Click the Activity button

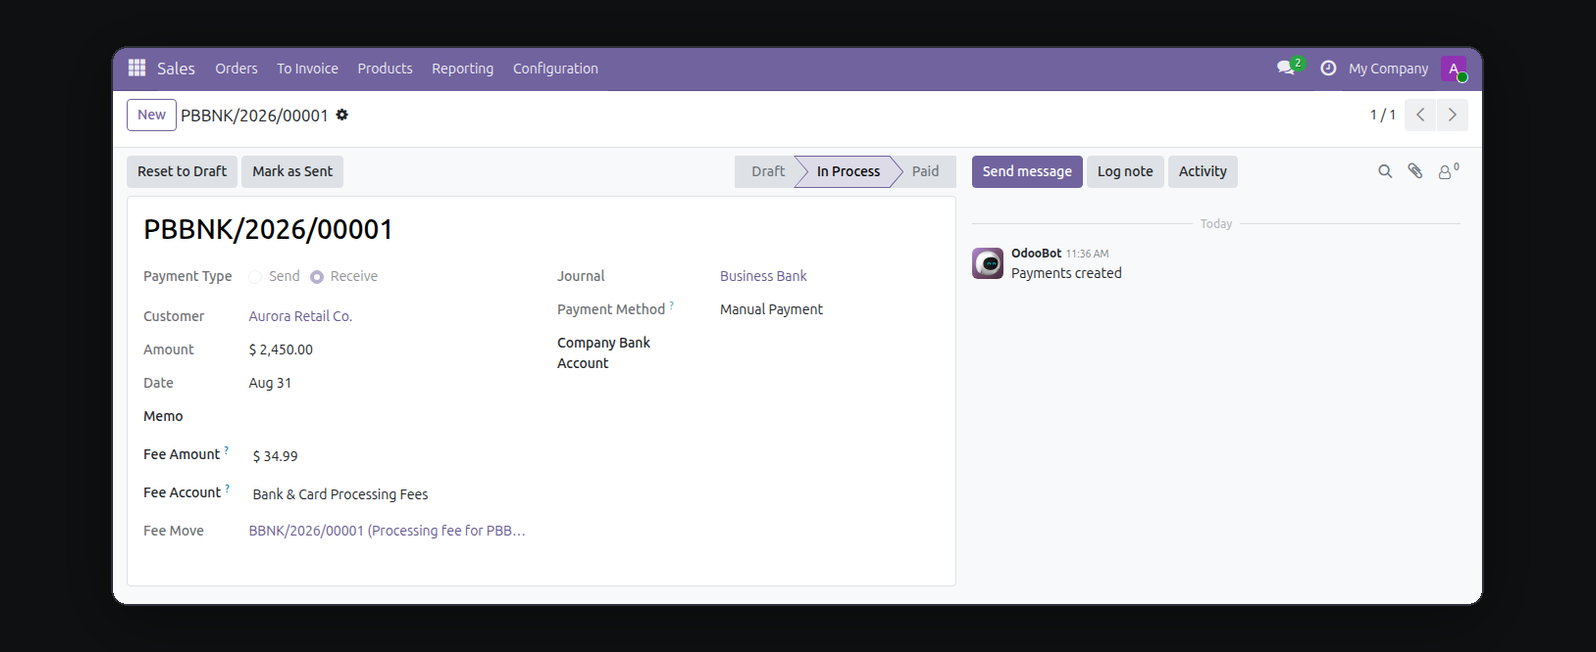(x=1202, y=171)
